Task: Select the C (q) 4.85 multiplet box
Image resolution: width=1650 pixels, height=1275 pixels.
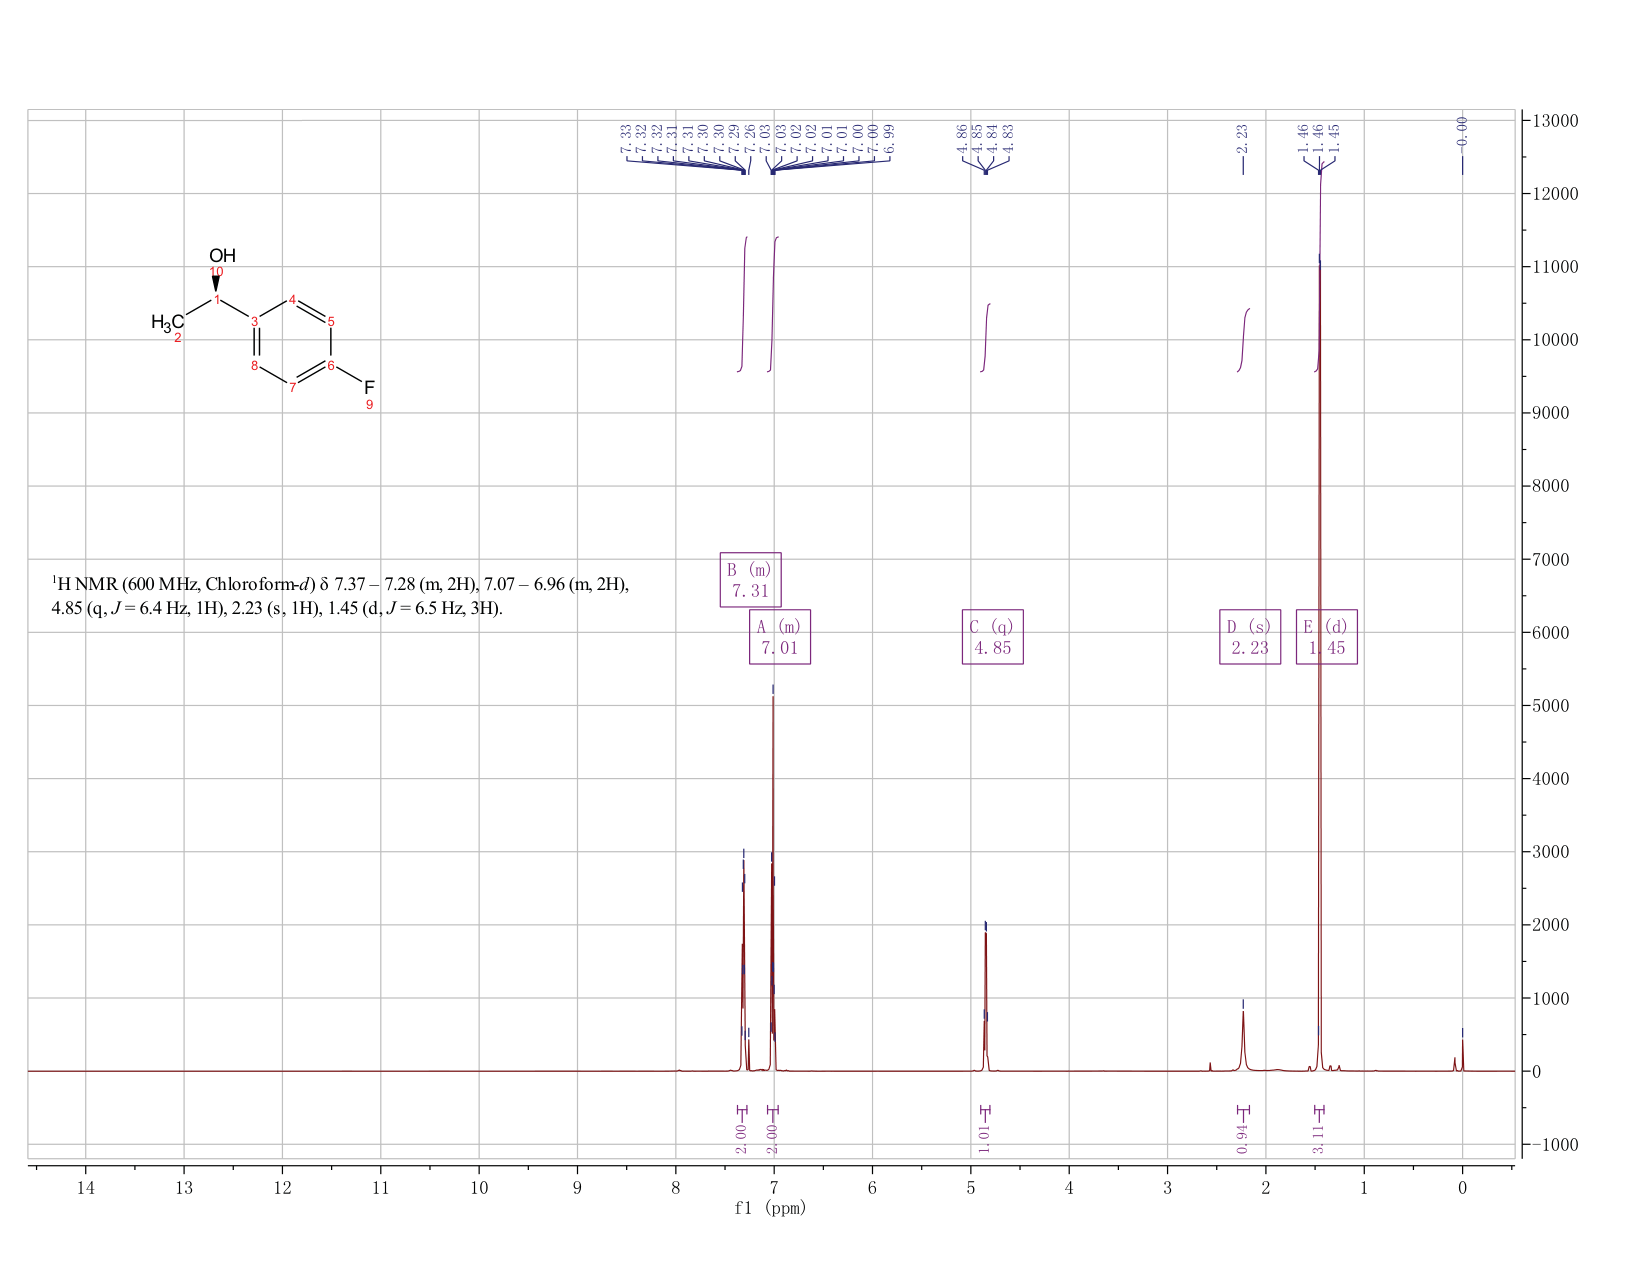Action: click(x=992, y=637)
